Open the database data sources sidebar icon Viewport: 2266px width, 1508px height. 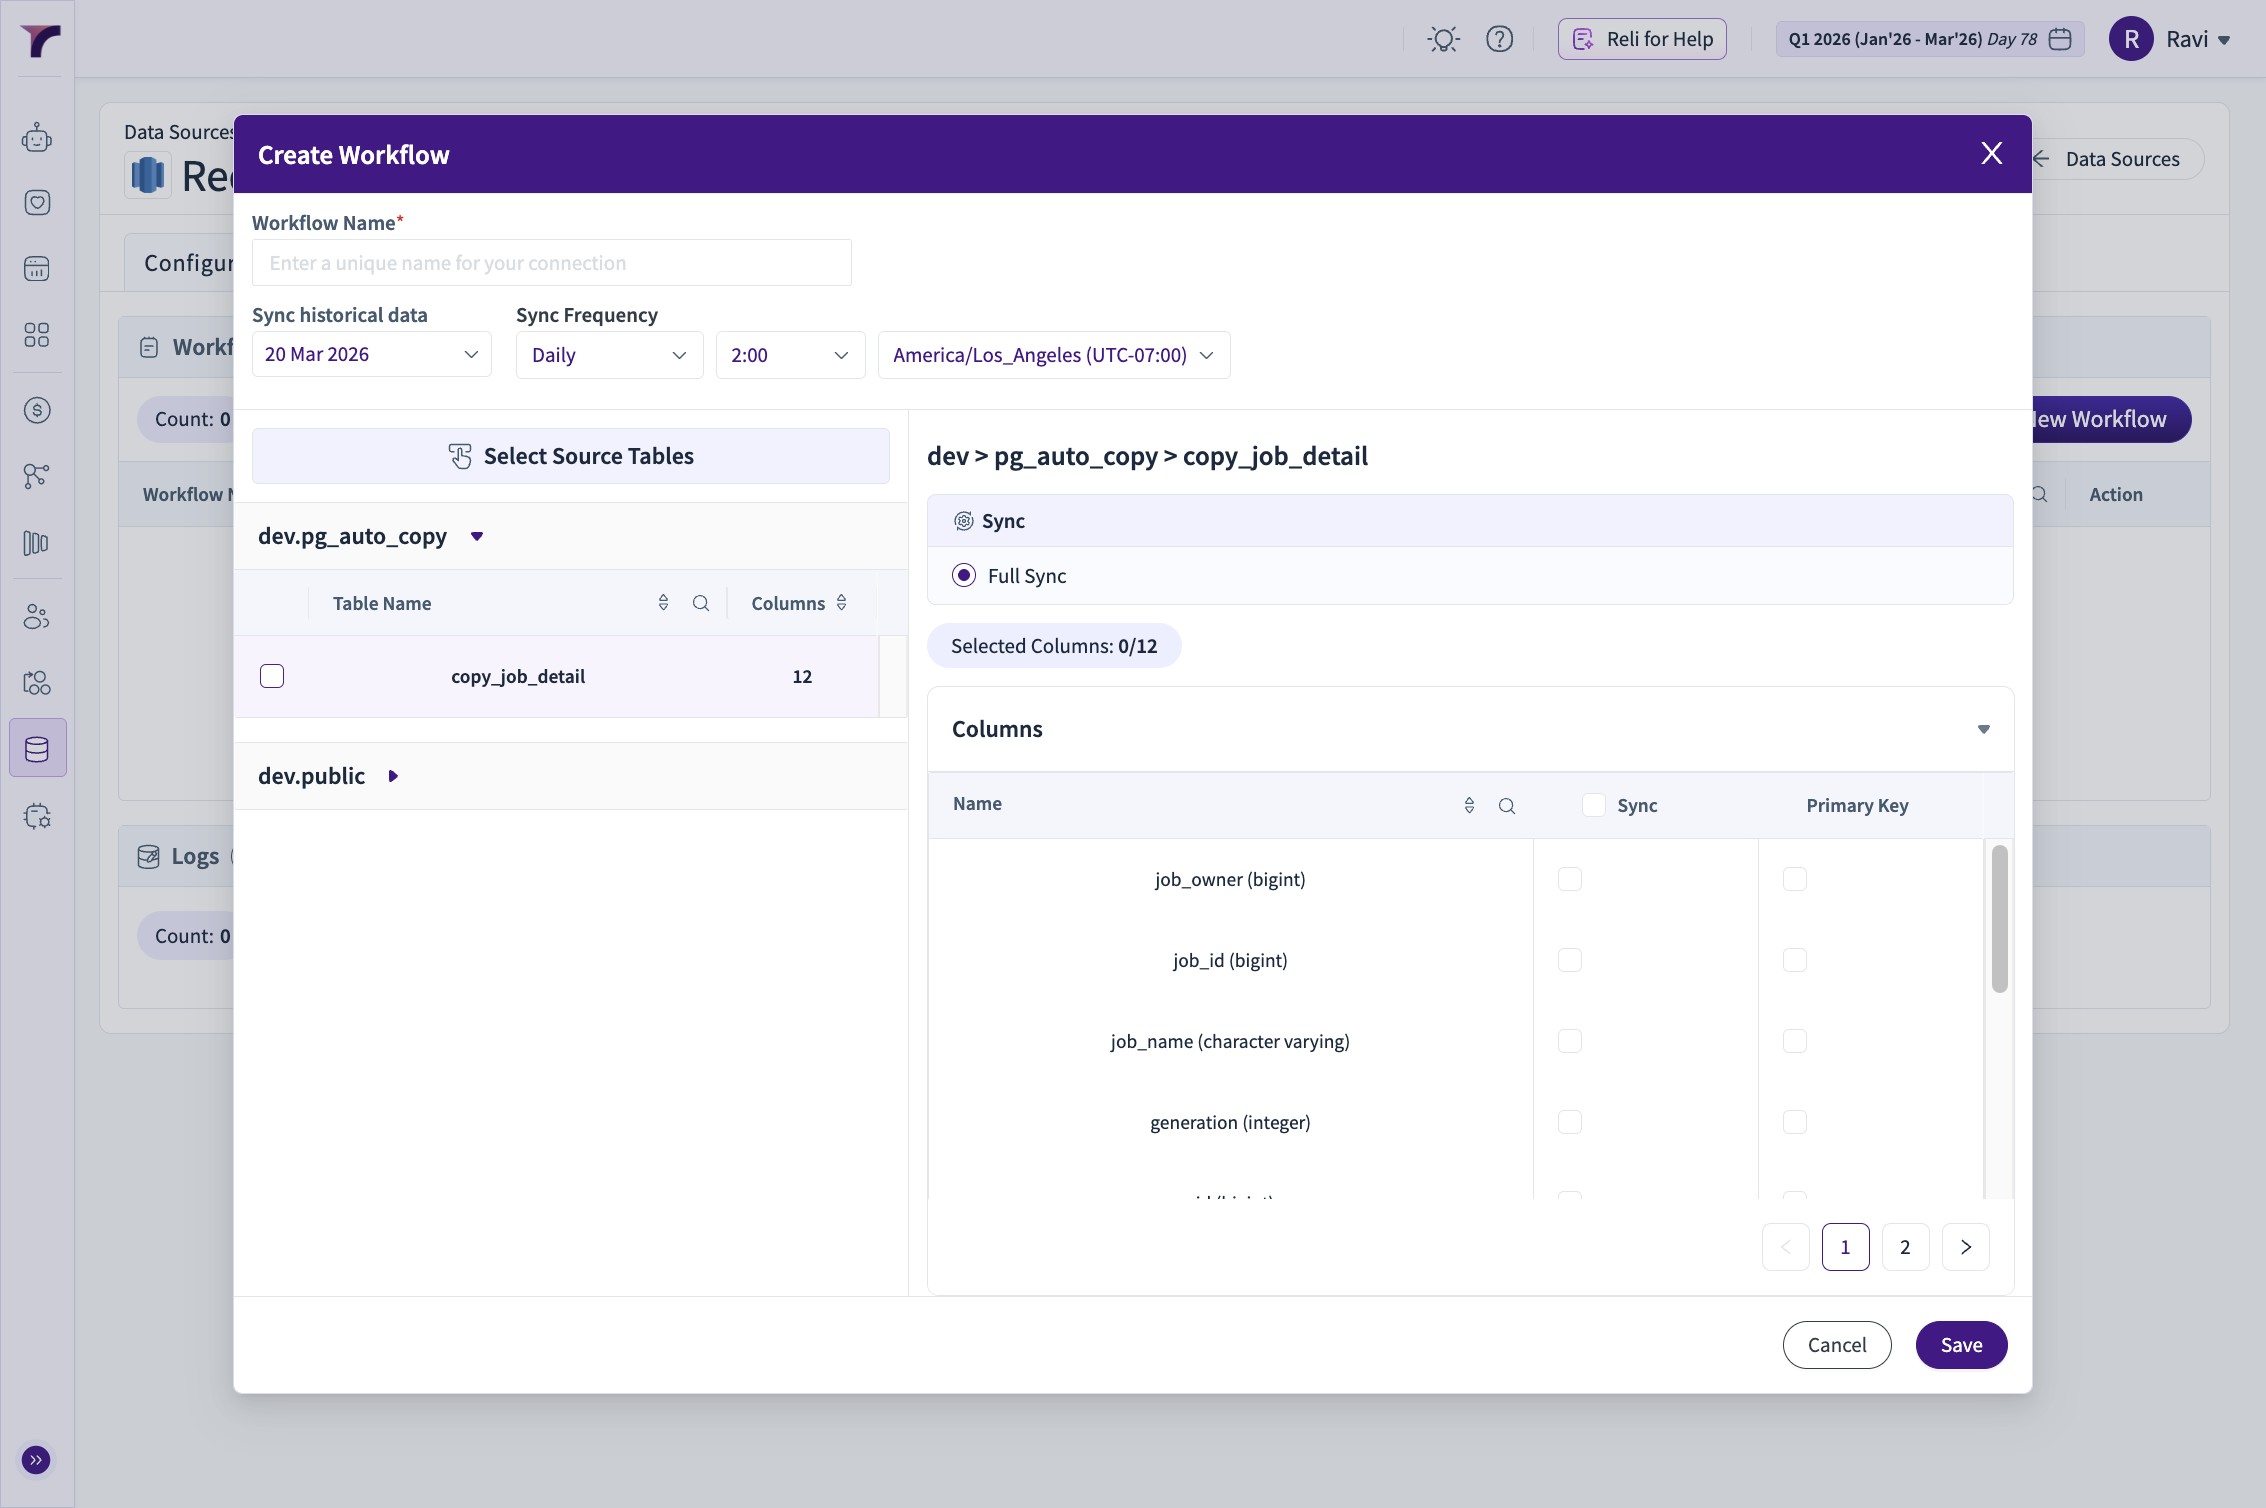click(x=37, y=748)
